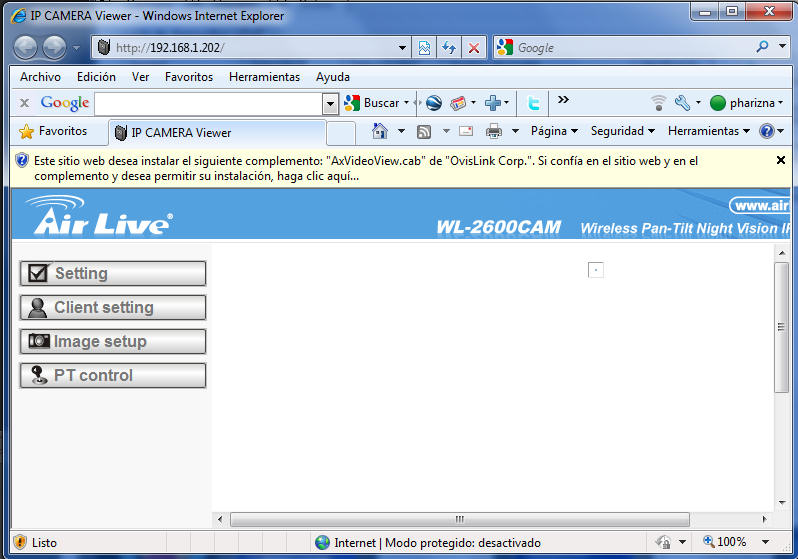Click the browser Back arrow button
Screen dimensions: 798x559
[x=25, y=48]
